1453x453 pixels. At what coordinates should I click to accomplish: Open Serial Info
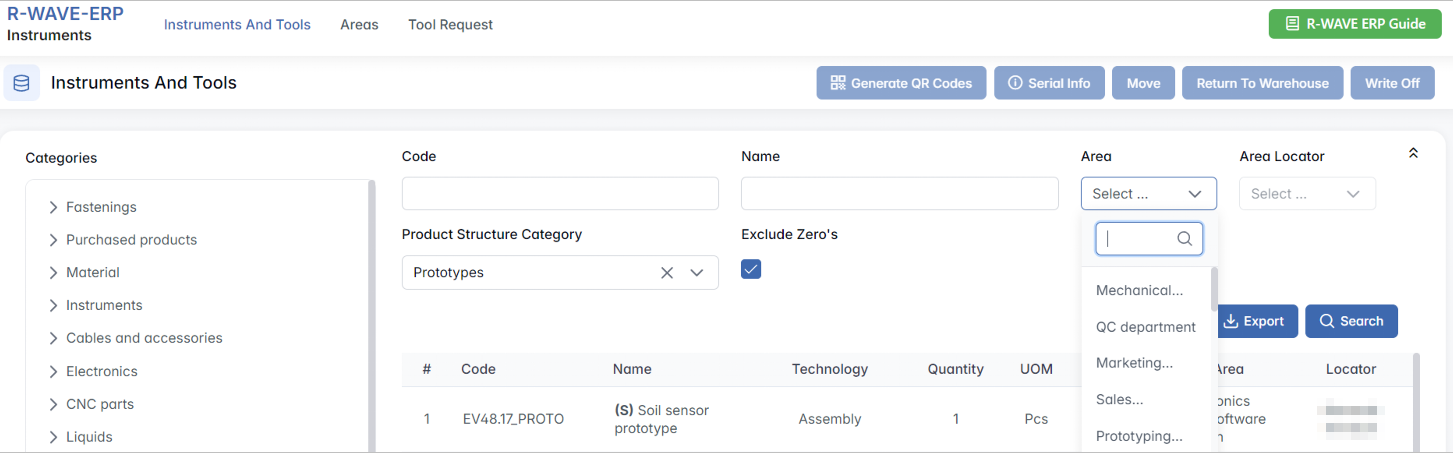coord(1048,83)
